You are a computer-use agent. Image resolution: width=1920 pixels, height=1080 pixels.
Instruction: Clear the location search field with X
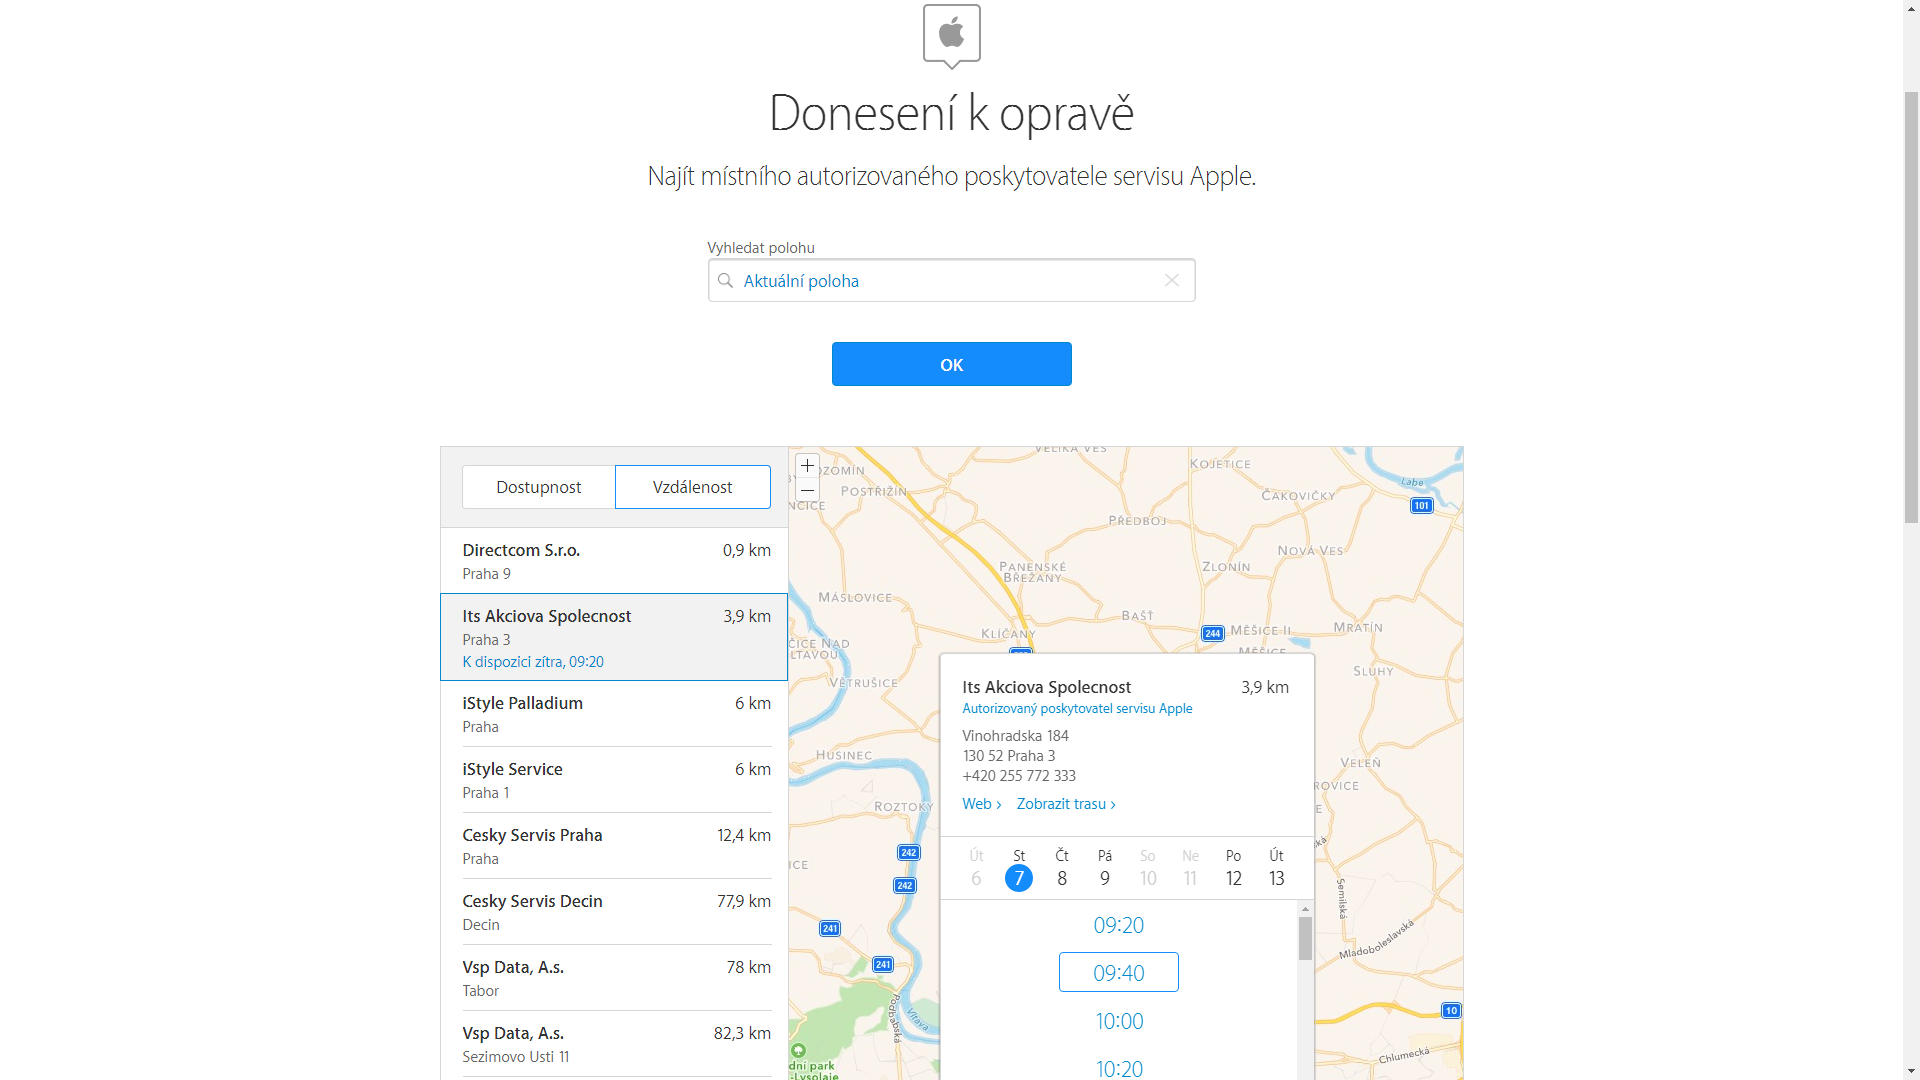pyautogui.click(x=1172, y=281)
